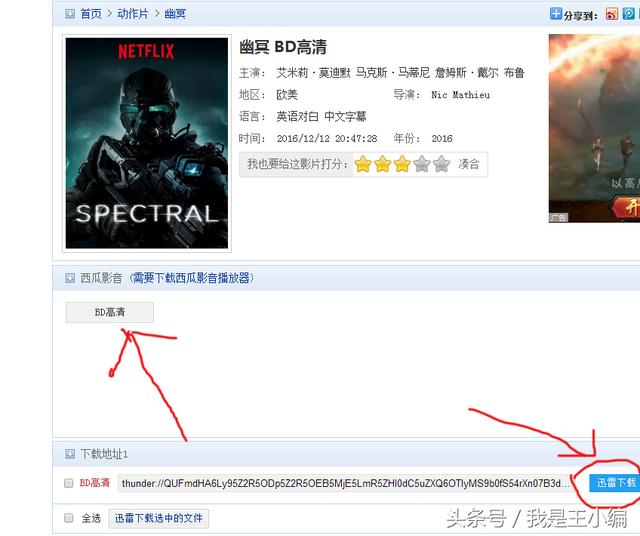Viewport: 640px width, 536px height.
Task: Rate the film with the first star
Action: point(363,164)
